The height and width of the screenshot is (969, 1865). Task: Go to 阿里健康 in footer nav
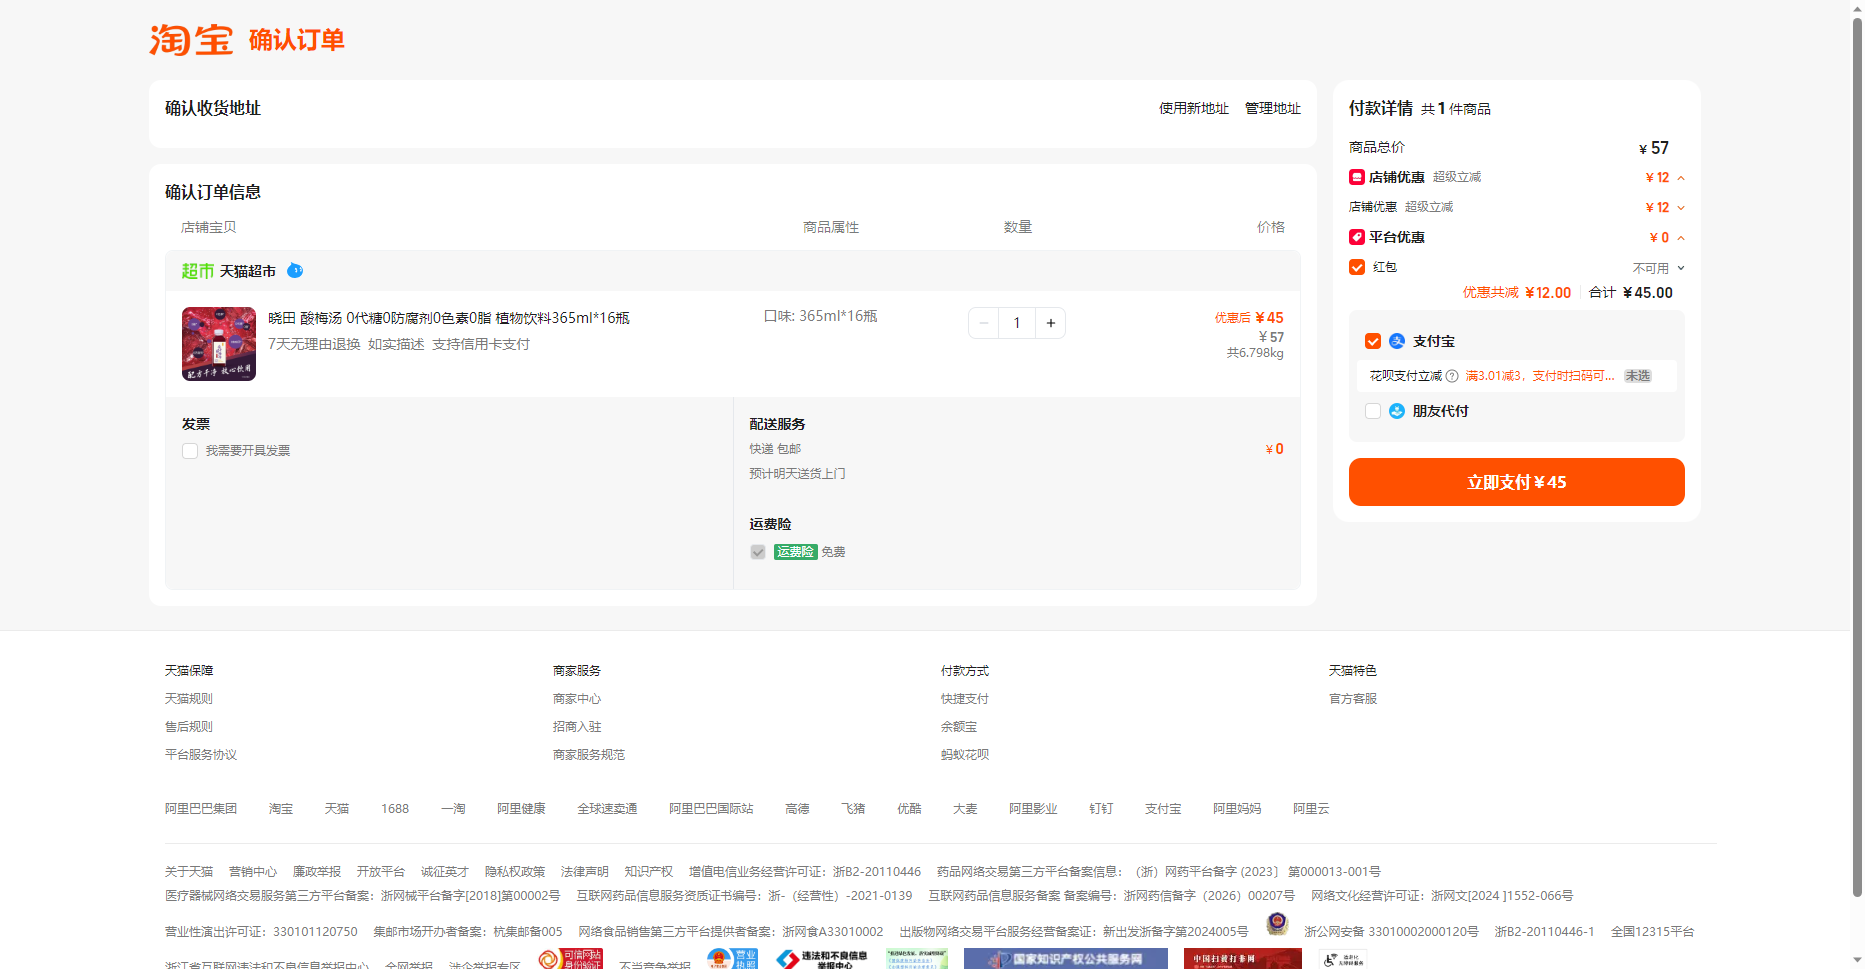(x=521, y=809)
